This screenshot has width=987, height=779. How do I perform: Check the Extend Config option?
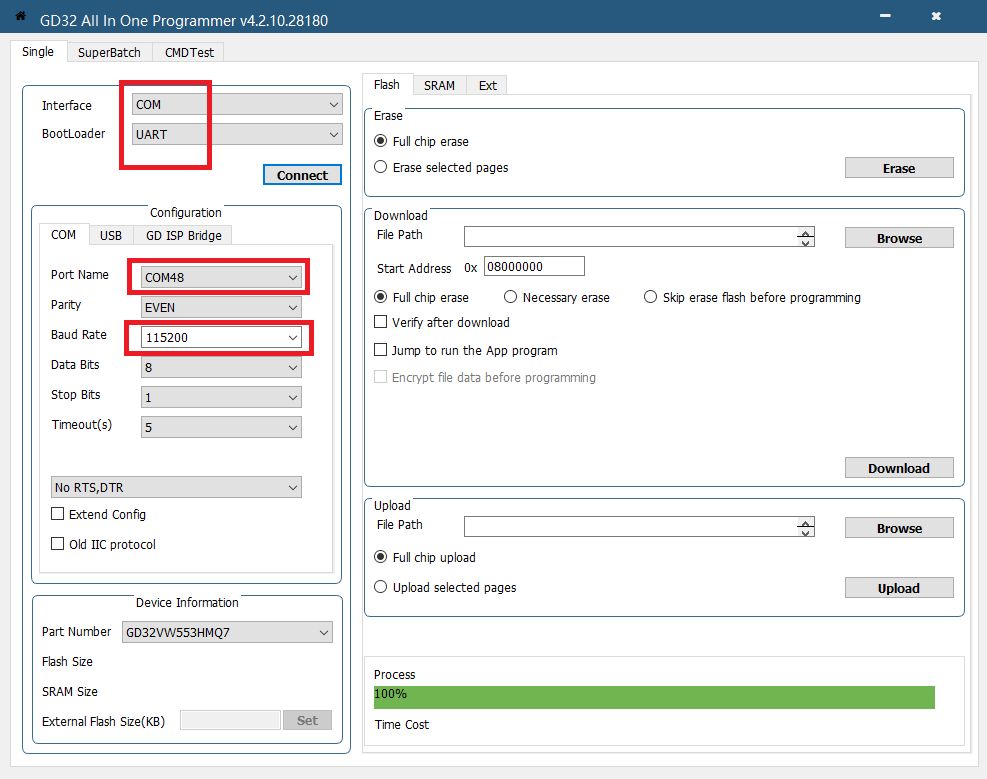58,514
